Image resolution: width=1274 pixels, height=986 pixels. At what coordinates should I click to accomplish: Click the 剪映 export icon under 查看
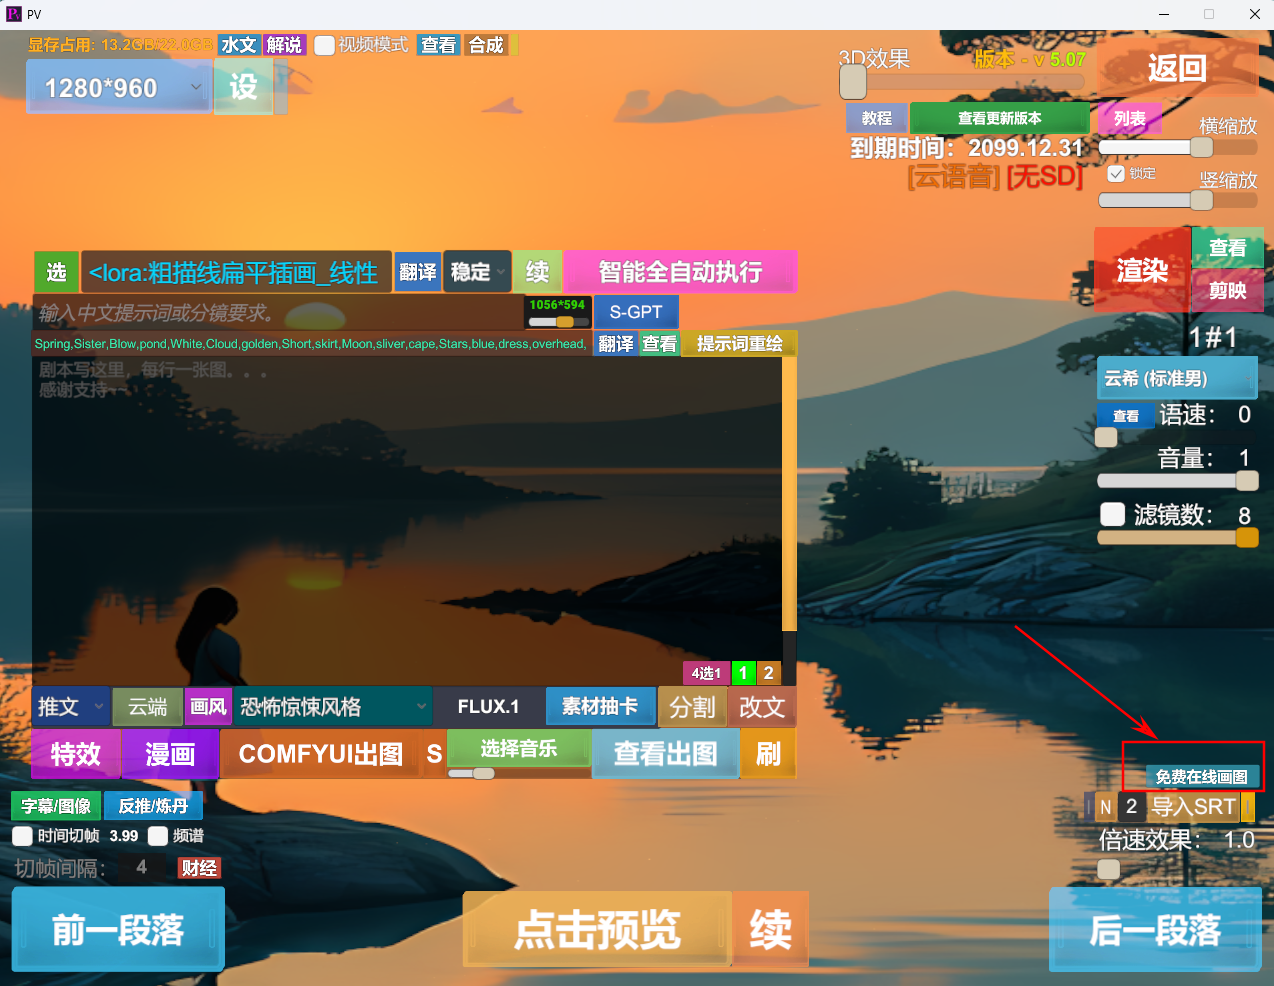coord(1226,292)
